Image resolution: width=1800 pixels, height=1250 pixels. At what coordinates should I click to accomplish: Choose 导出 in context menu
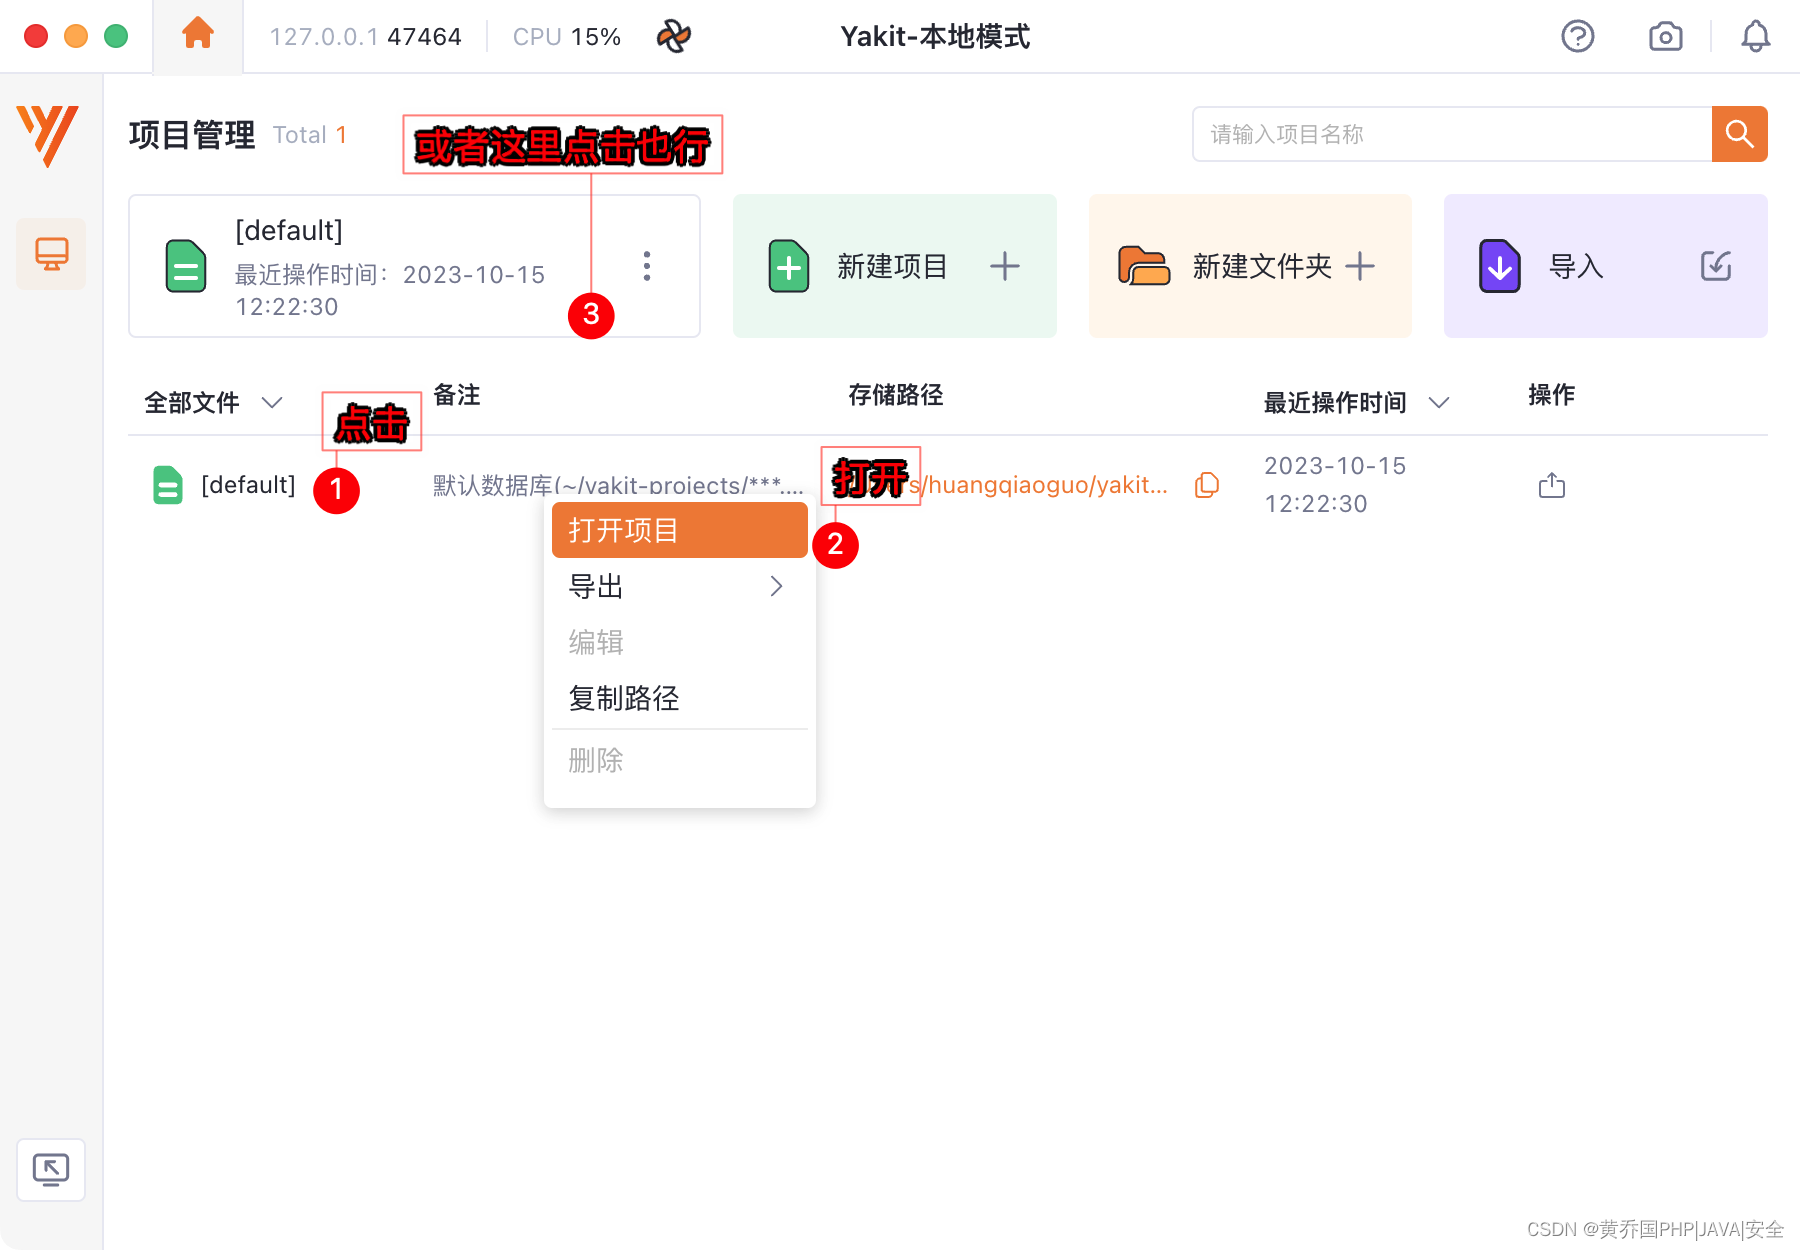tap(680, 586)
